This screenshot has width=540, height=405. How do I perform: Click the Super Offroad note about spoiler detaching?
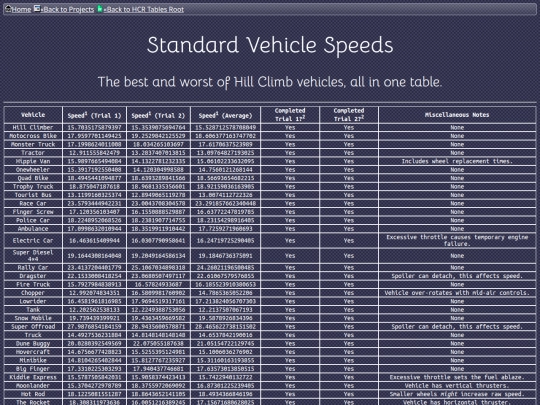coord(457,326)
